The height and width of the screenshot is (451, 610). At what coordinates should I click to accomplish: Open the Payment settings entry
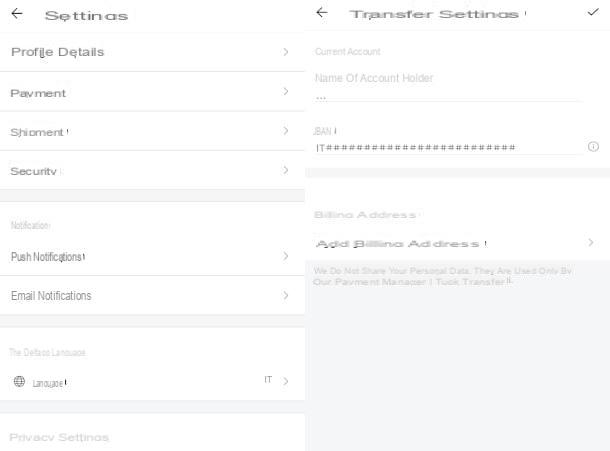[152, 92]
